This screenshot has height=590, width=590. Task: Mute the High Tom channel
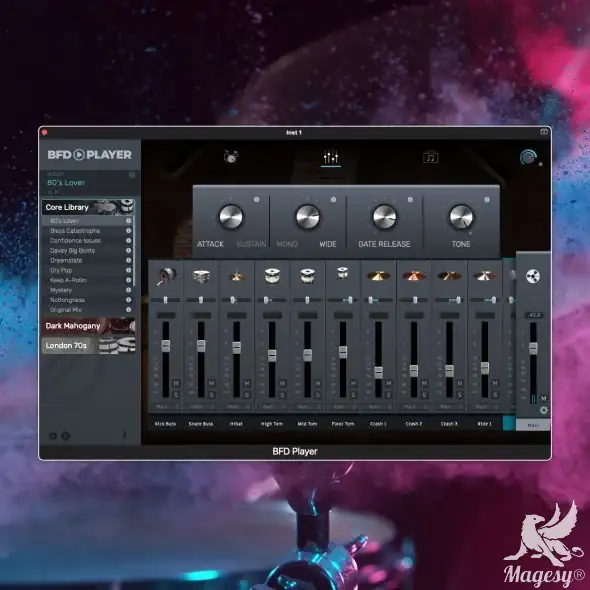(282, 383)
